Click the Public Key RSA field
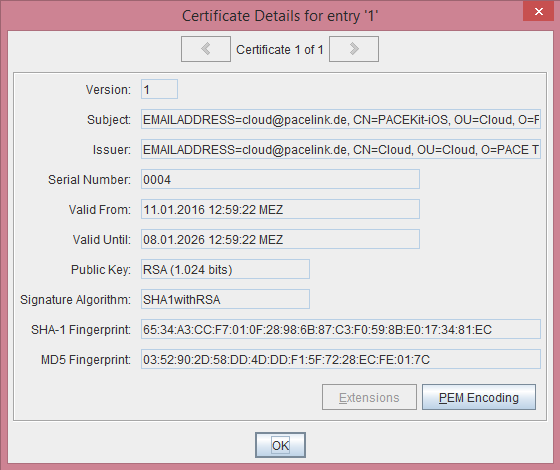This screenshot has height=470, width=560. [225, 269]
